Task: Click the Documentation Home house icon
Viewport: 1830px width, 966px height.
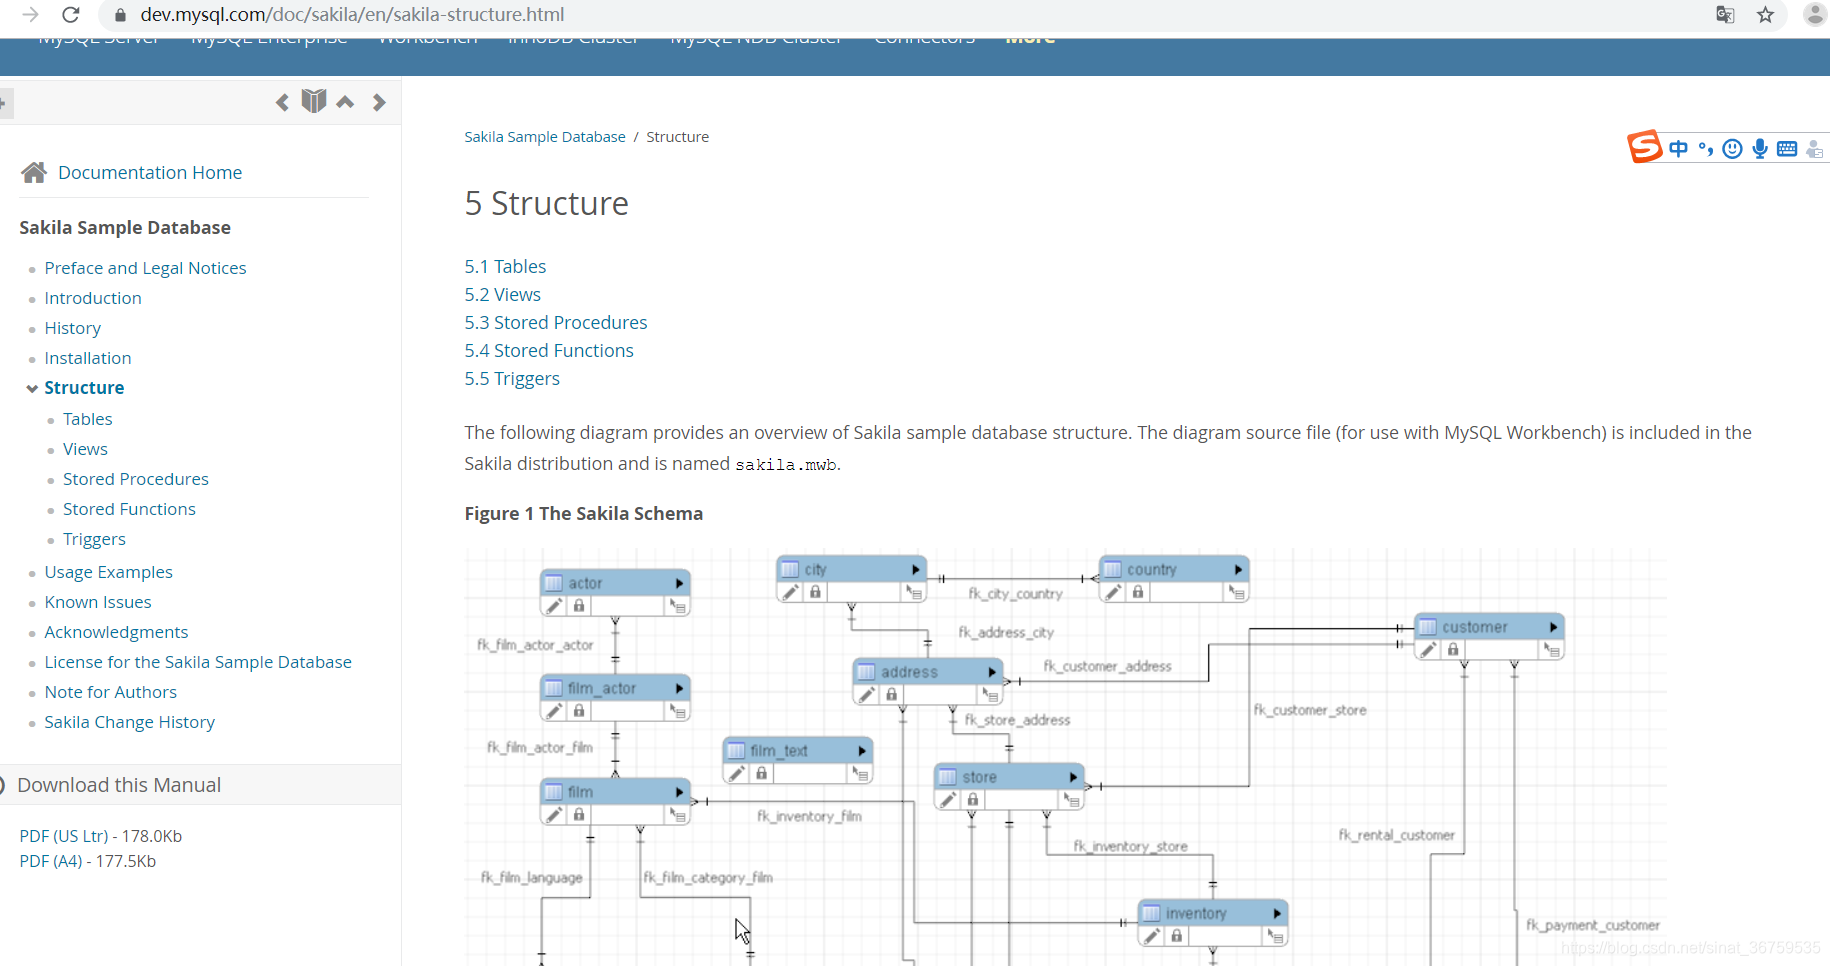Action: click(x=34, y=172)
